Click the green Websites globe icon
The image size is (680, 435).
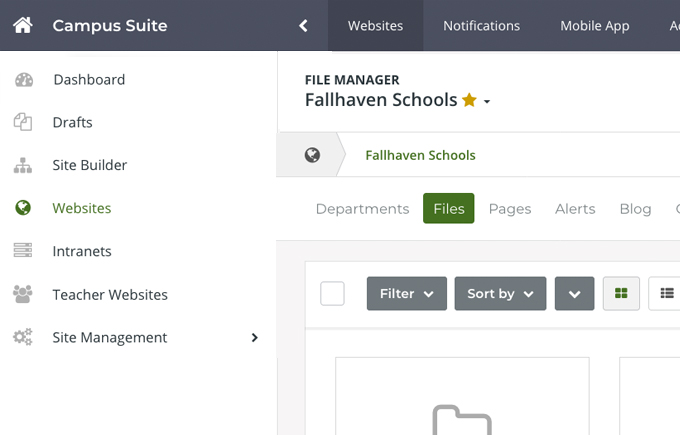tap(23, 208)
